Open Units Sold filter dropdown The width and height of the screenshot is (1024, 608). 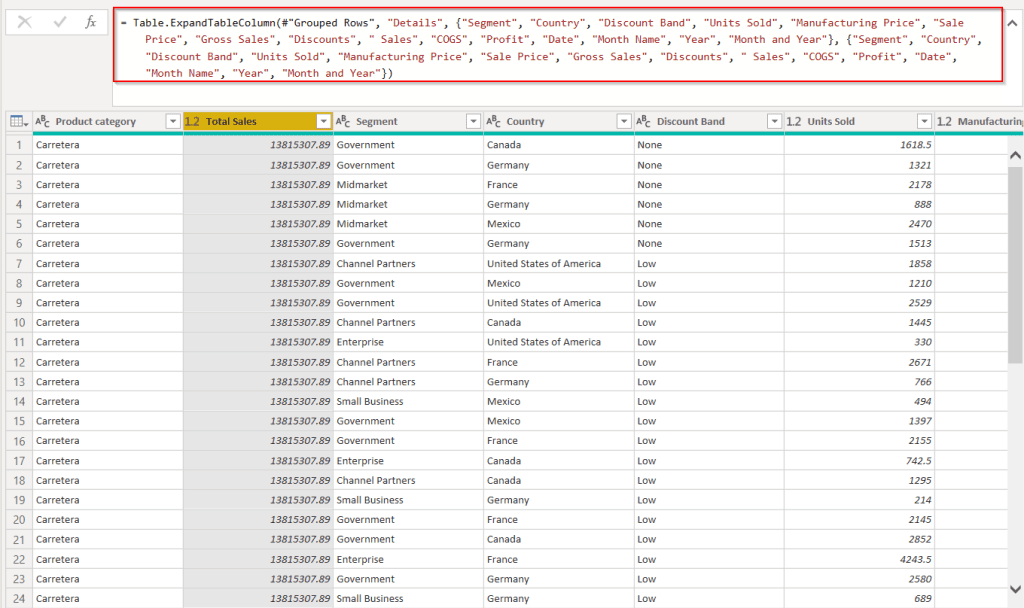[924, 121]
